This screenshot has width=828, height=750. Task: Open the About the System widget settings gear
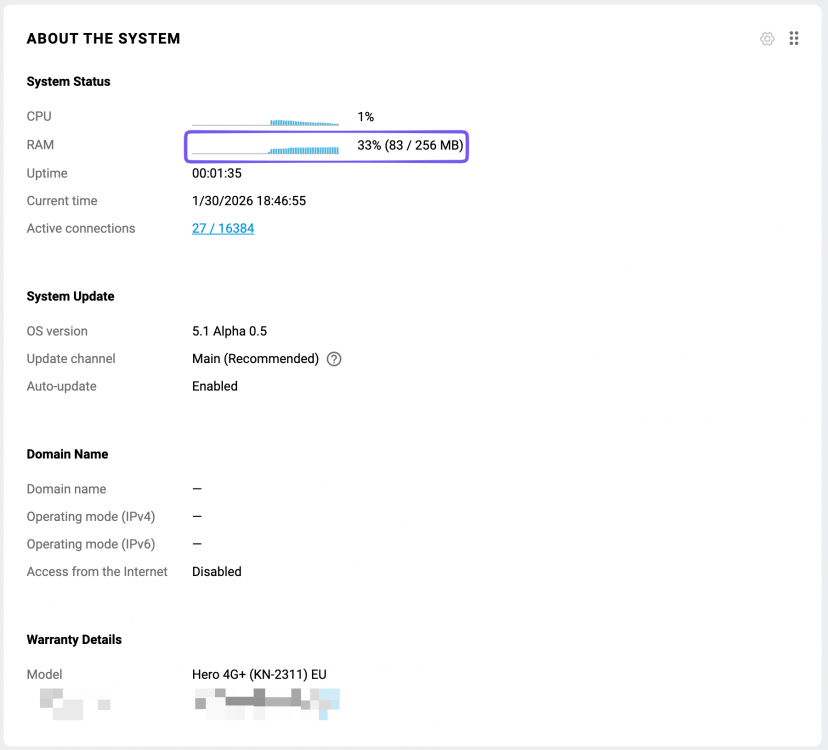coord(767,39)
